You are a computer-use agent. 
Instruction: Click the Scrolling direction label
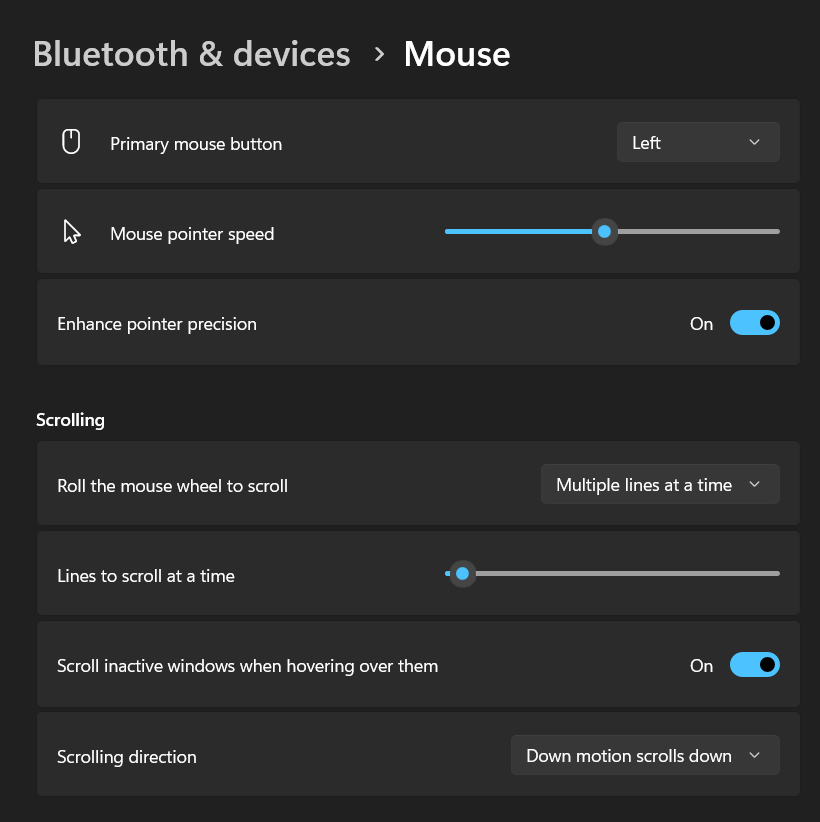pyautogui.click(x=127, y=757)
